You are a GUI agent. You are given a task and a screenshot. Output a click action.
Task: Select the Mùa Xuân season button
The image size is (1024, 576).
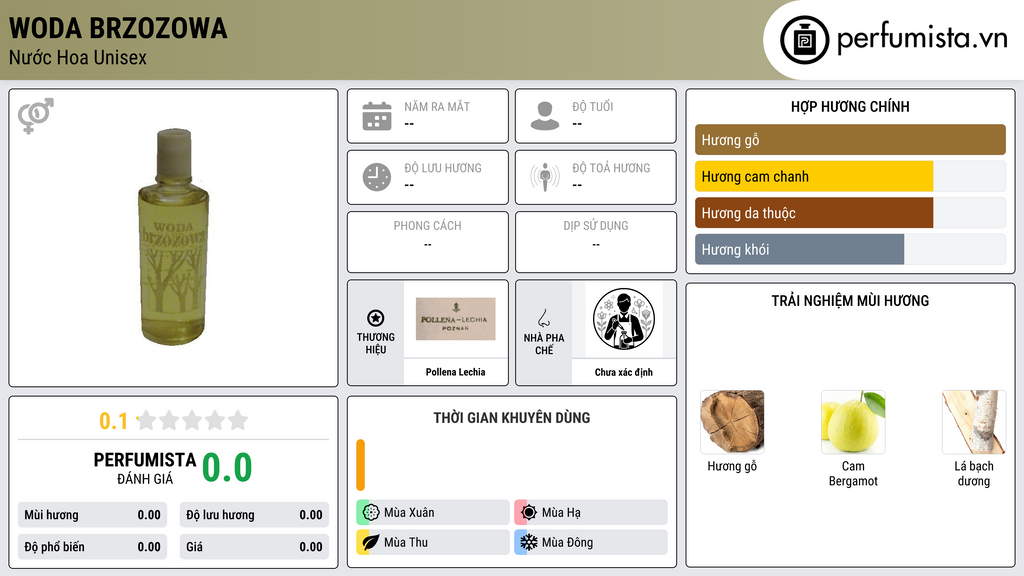[433, 513]
